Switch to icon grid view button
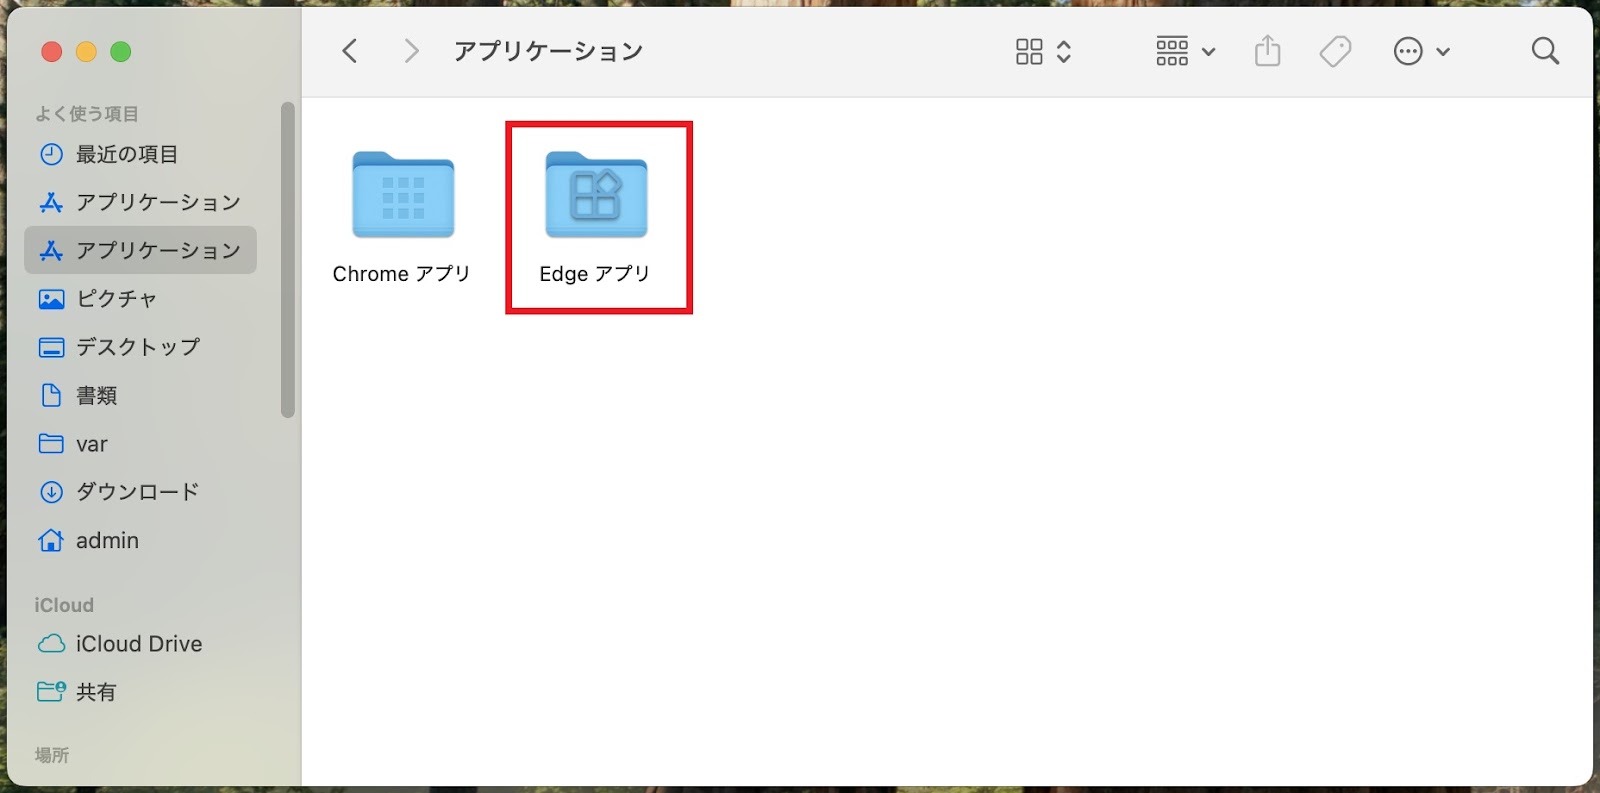The image size is (1600, 793). (1029, 51)
